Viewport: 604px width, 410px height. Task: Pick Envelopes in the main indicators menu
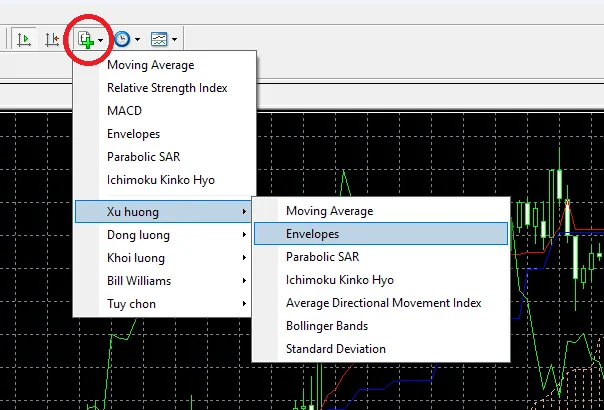(x=165, y=134)
